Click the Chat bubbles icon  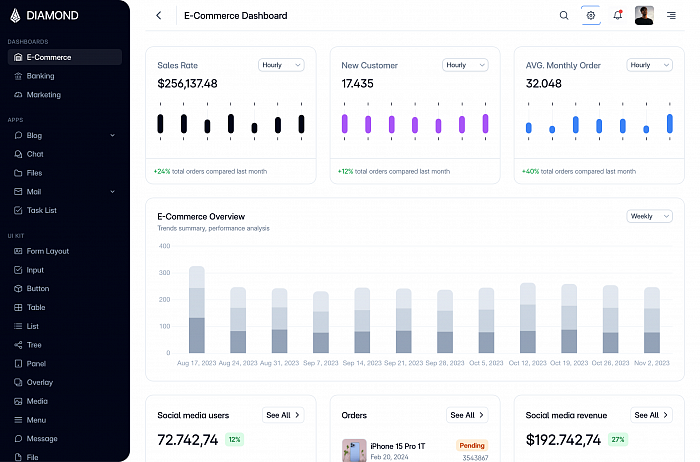tap(18, 154)
